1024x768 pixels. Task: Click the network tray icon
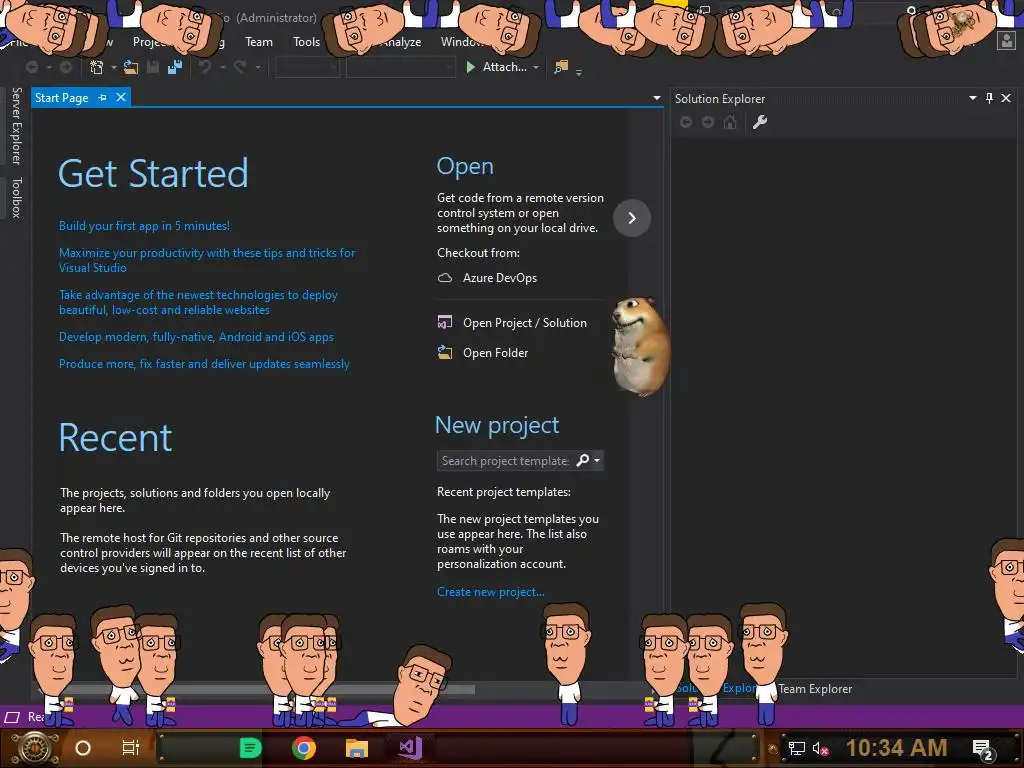(x=796, y=748)
